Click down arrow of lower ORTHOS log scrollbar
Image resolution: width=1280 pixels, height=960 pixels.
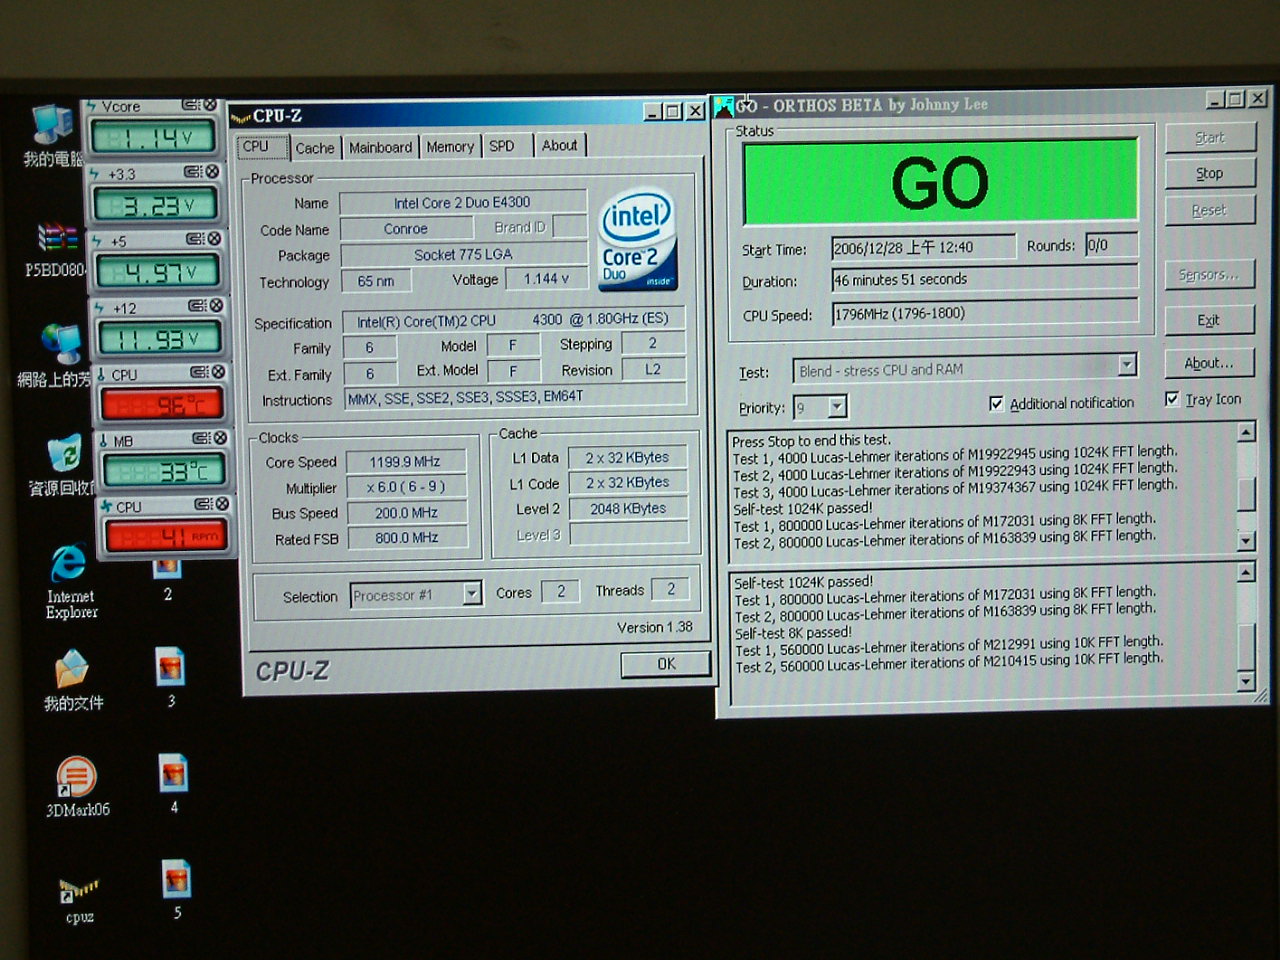pyautogui.click(x=1246, y=682)
